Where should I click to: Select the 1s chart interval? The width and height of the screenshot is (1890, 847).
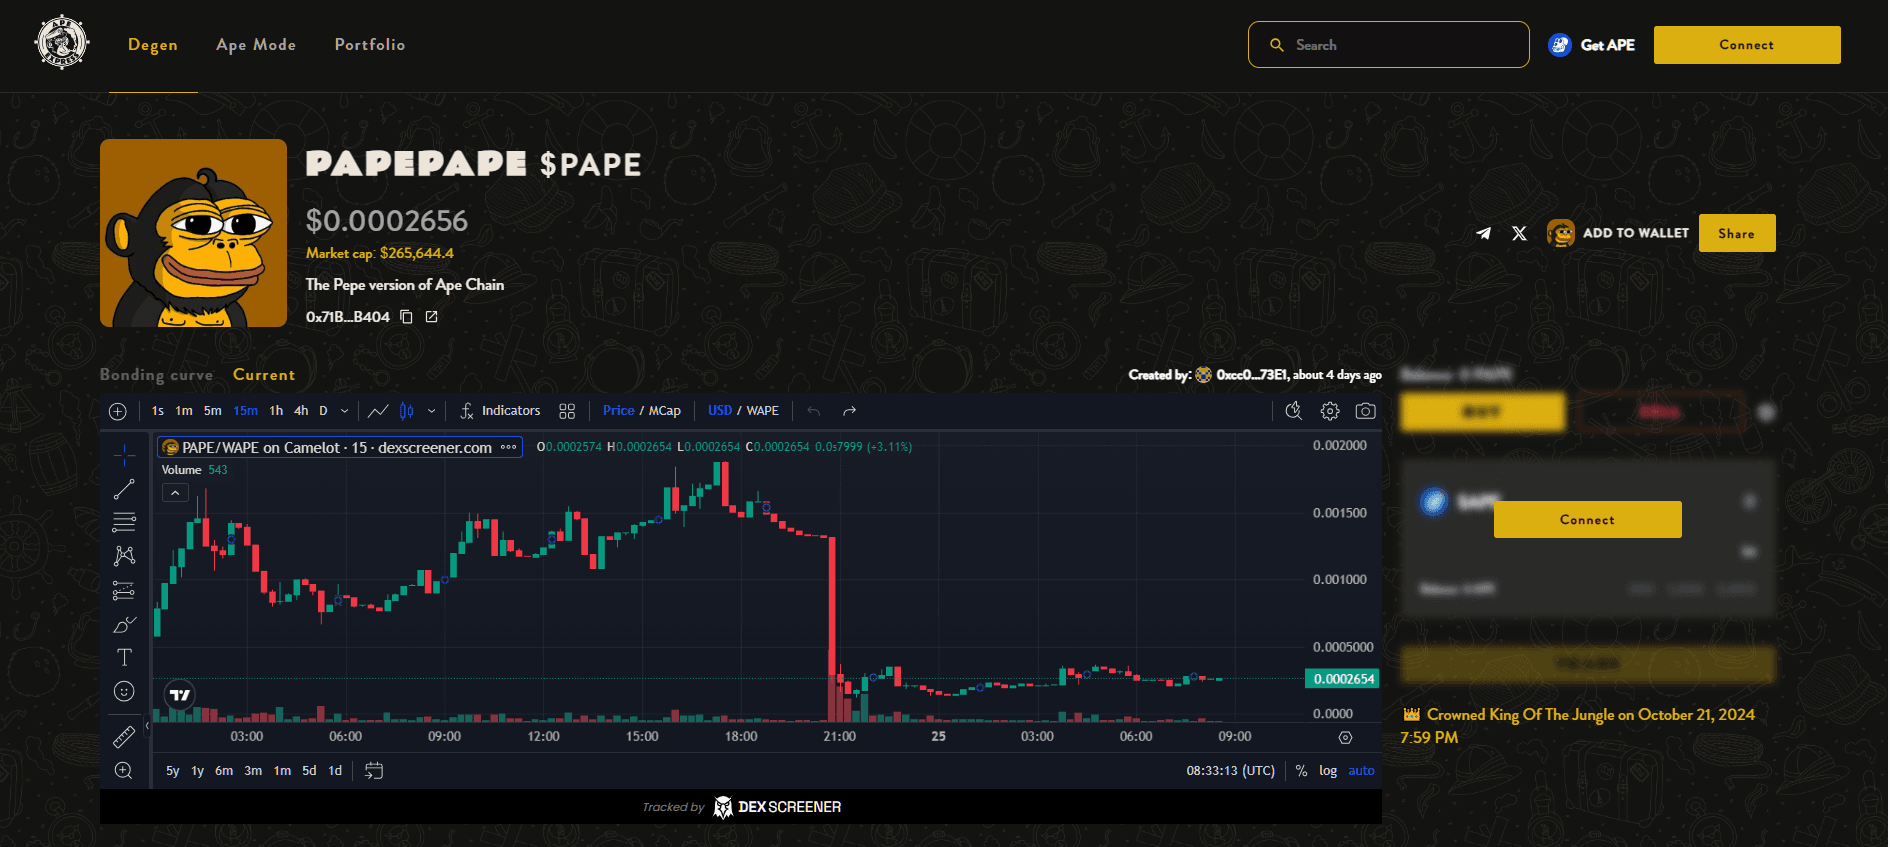158,411
